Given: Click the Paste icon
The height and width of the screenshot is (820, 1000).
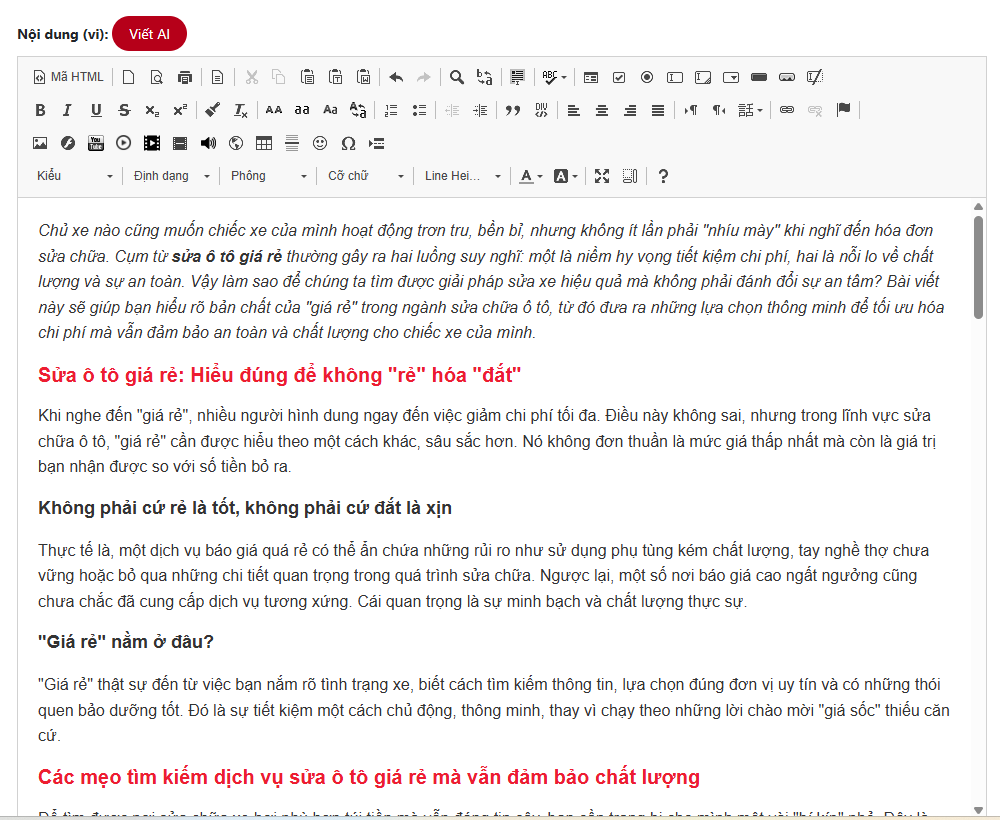Looking at the screenshot, I should pyautogui.click(x=307, y=77).
